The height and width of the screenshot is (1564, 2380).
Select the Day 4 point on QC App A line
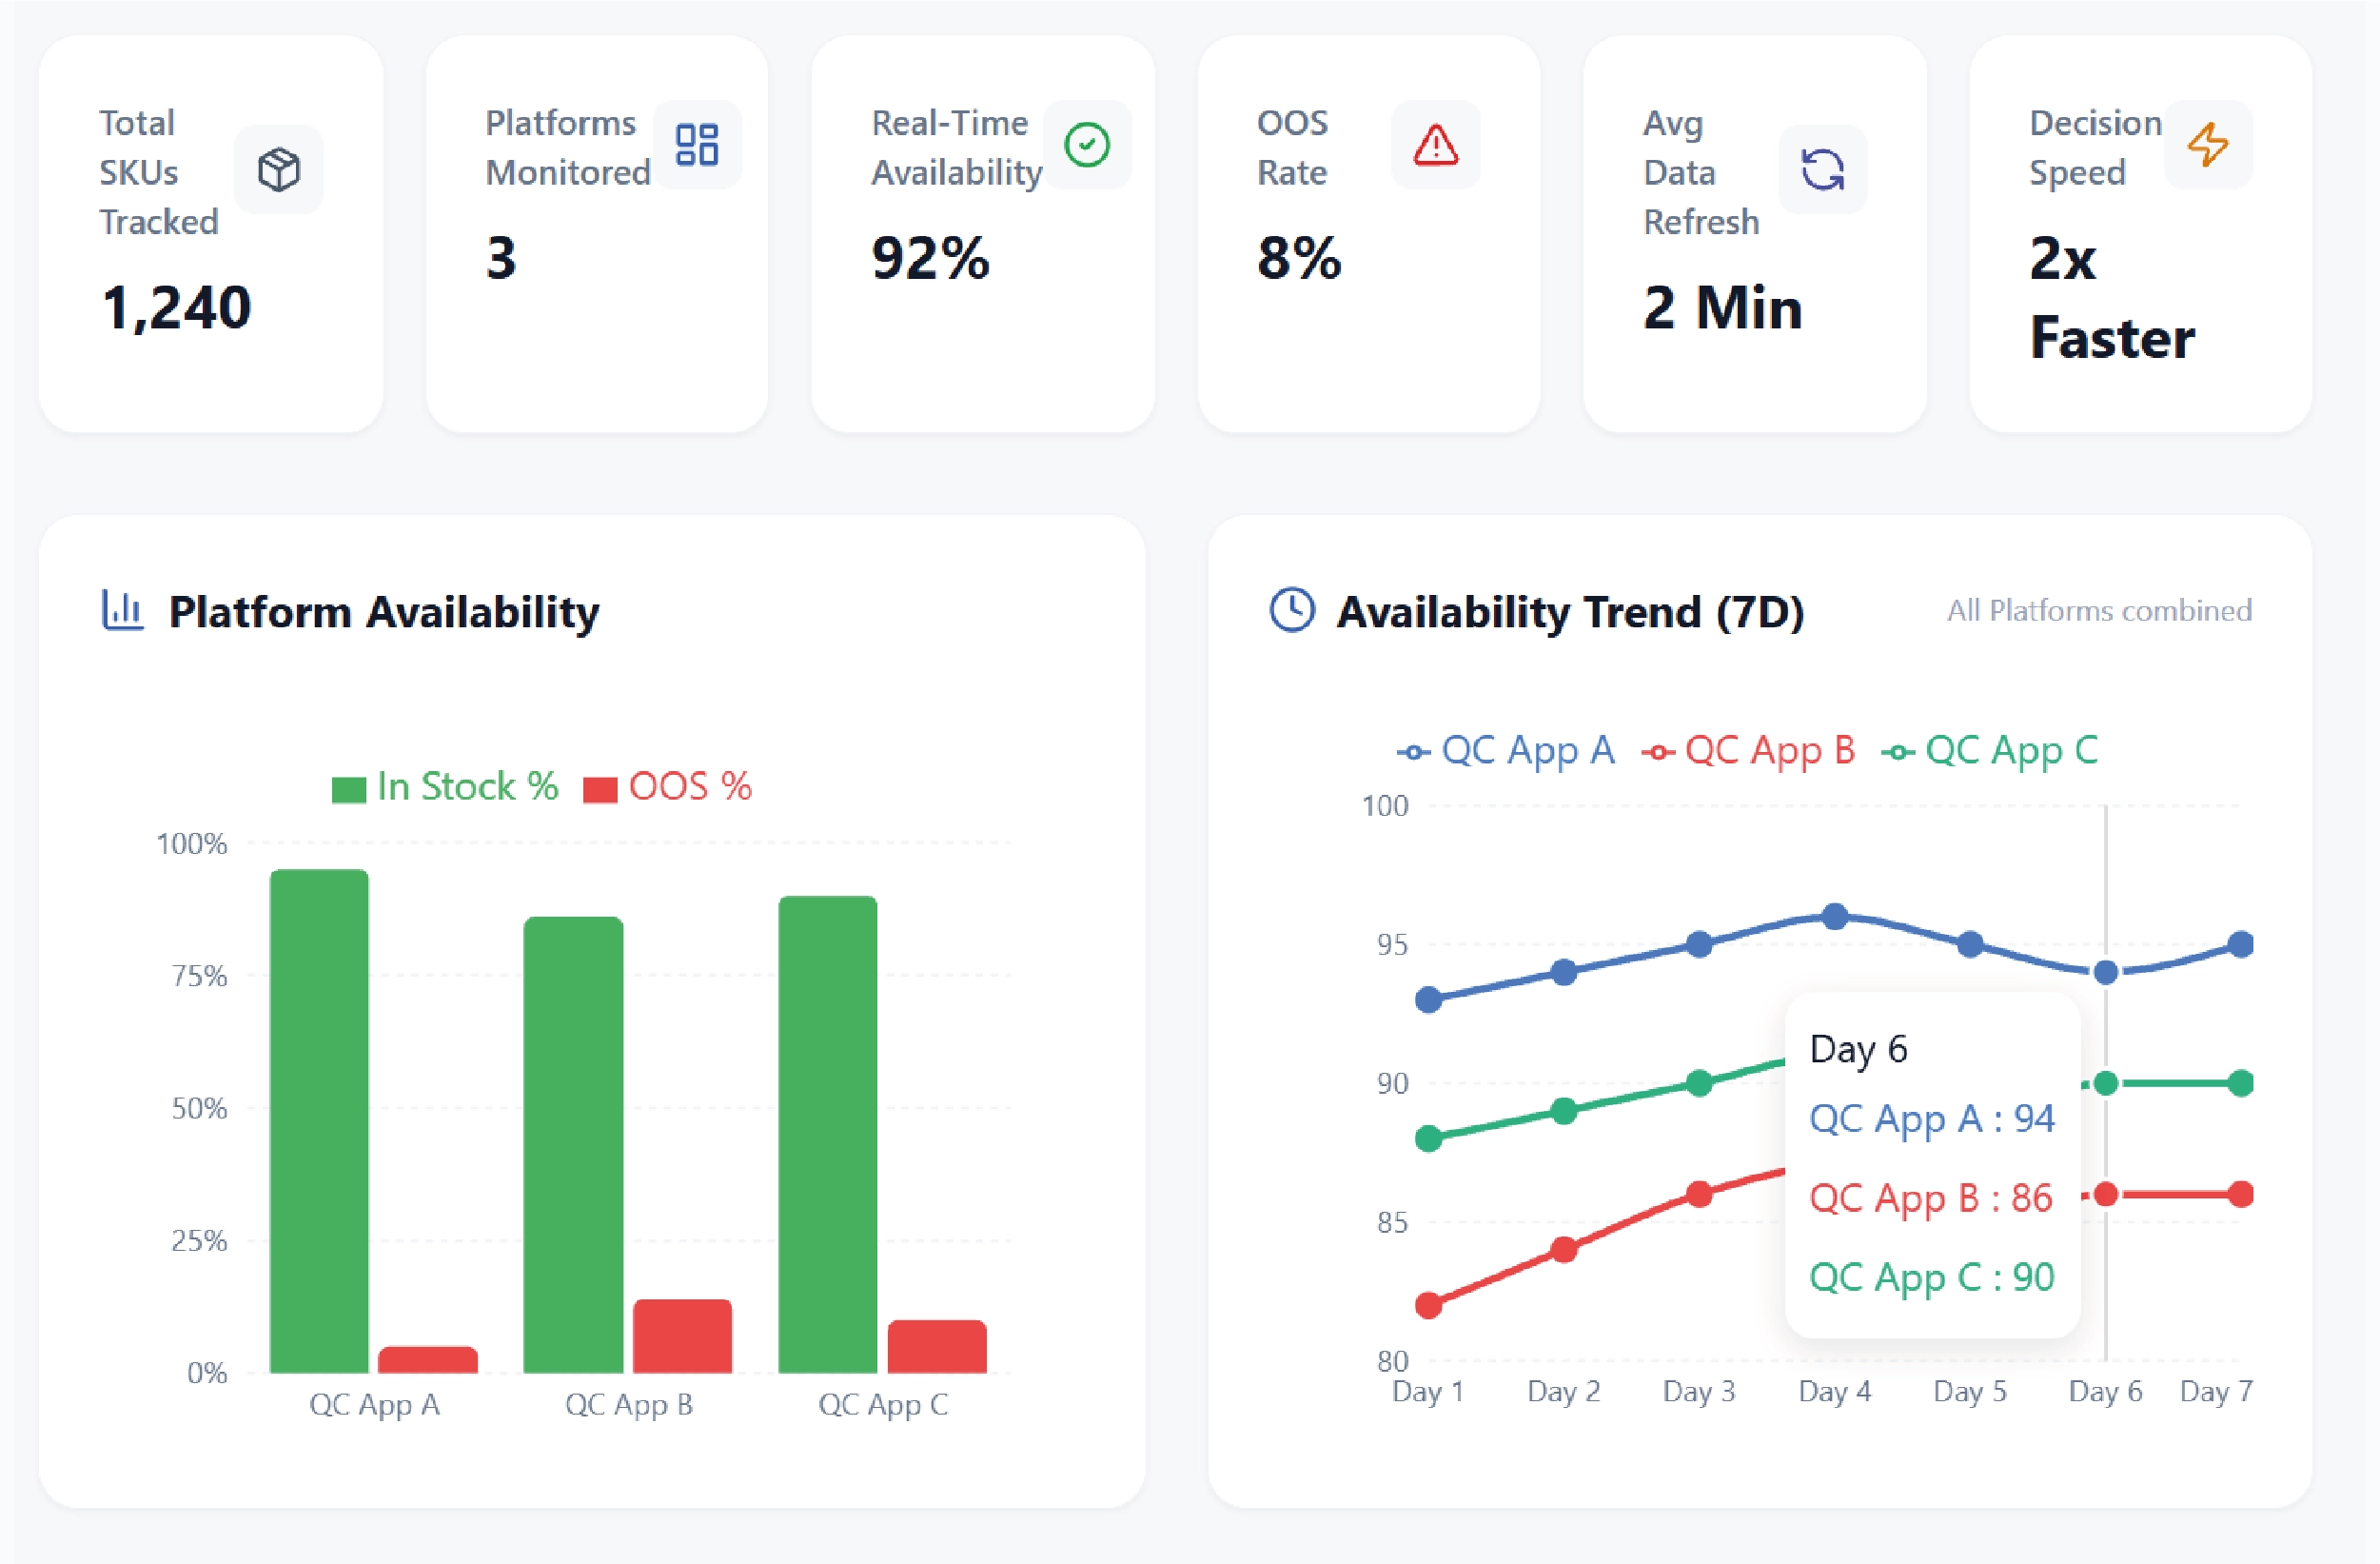[x=1834, y=916]
